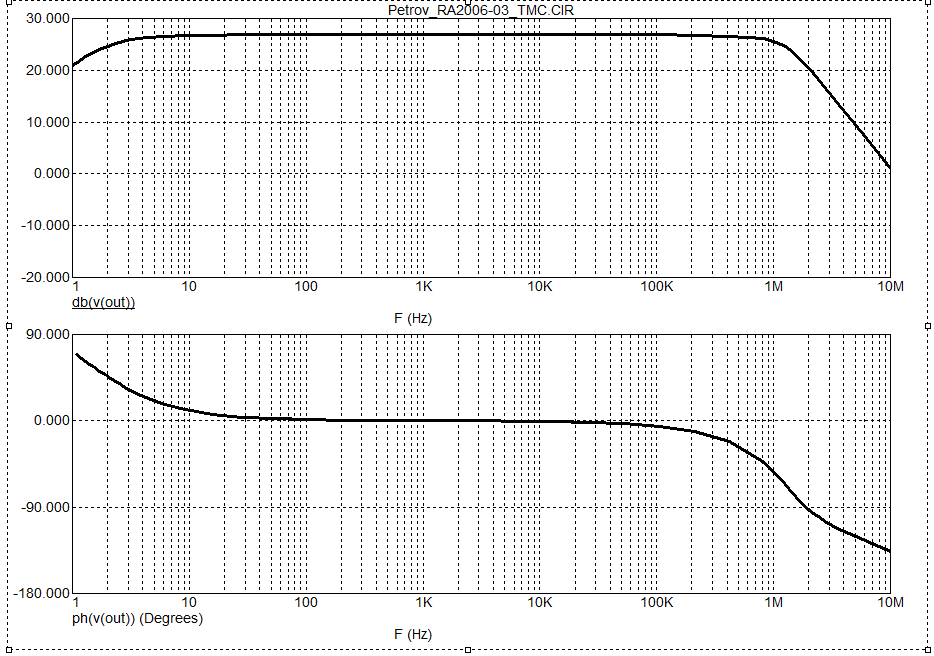Click the -180.000 tick on the phase axis
This screenshot has height=656, width=934.
pos(42,593)
